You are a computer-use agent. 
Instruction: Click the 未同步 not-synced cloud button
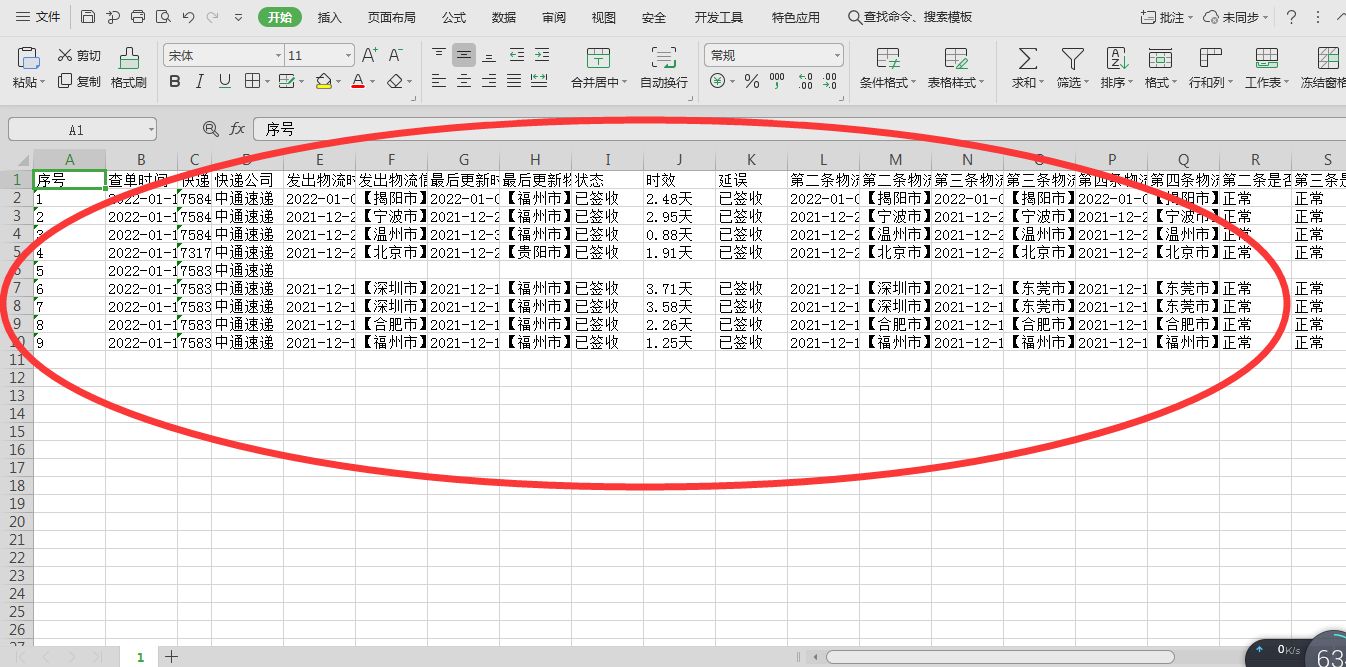tap(1235, 18)
